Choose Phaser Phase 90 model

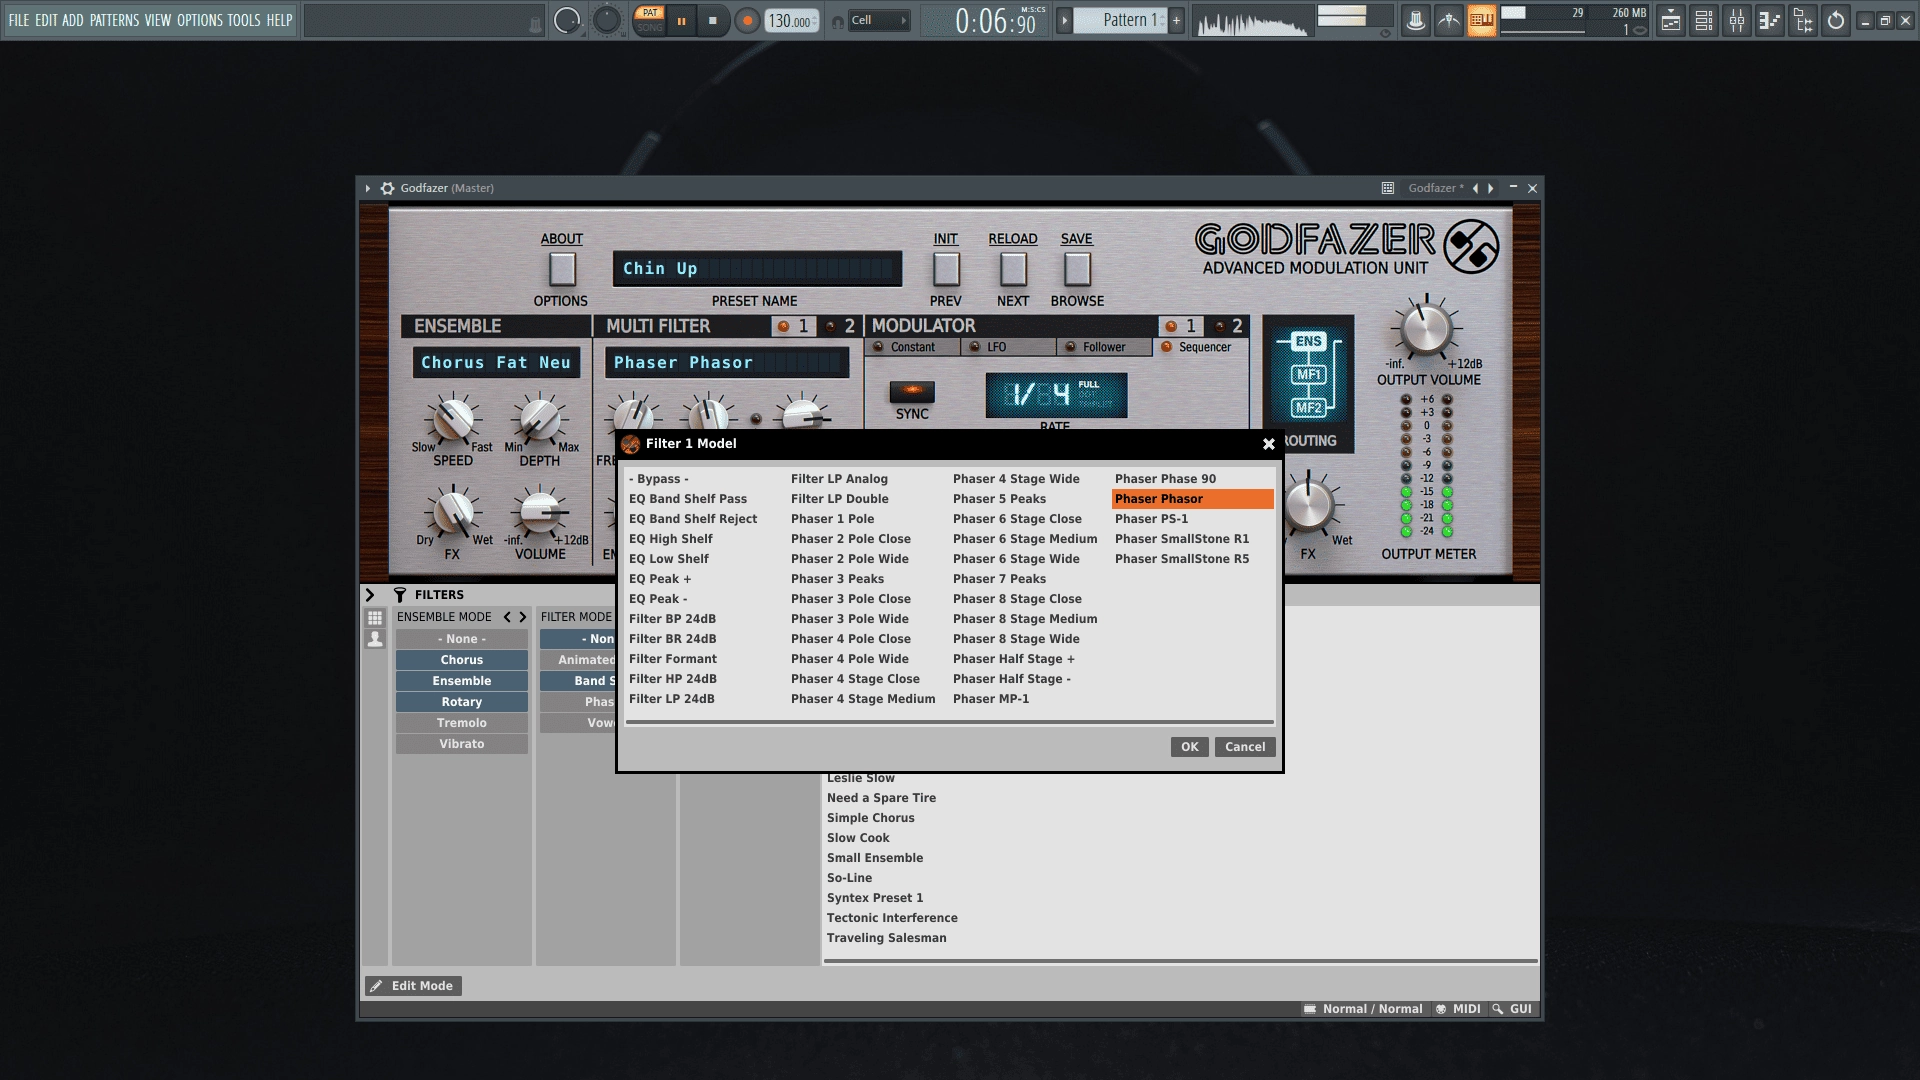coord(1192,479)
